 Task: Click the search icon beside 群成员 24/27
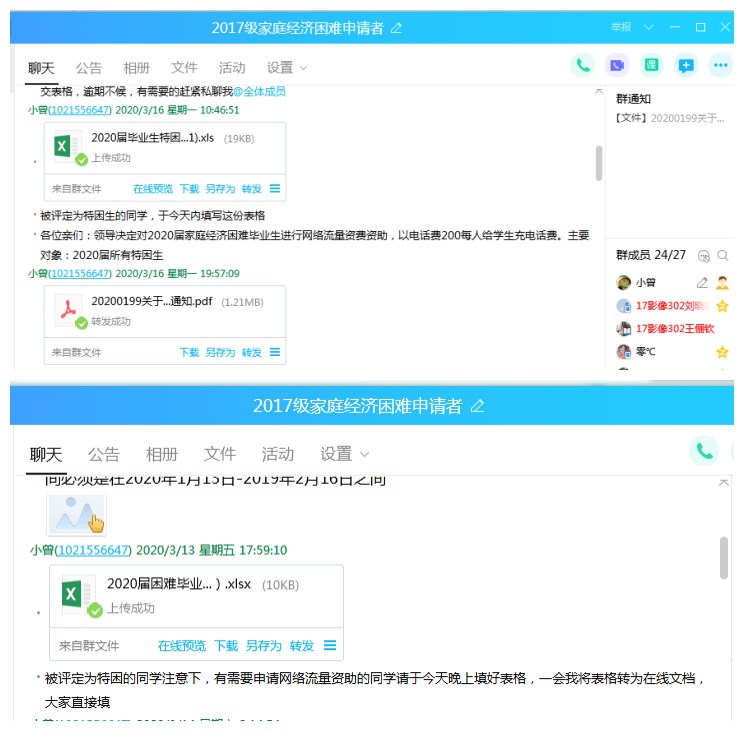tap(723, 256)
